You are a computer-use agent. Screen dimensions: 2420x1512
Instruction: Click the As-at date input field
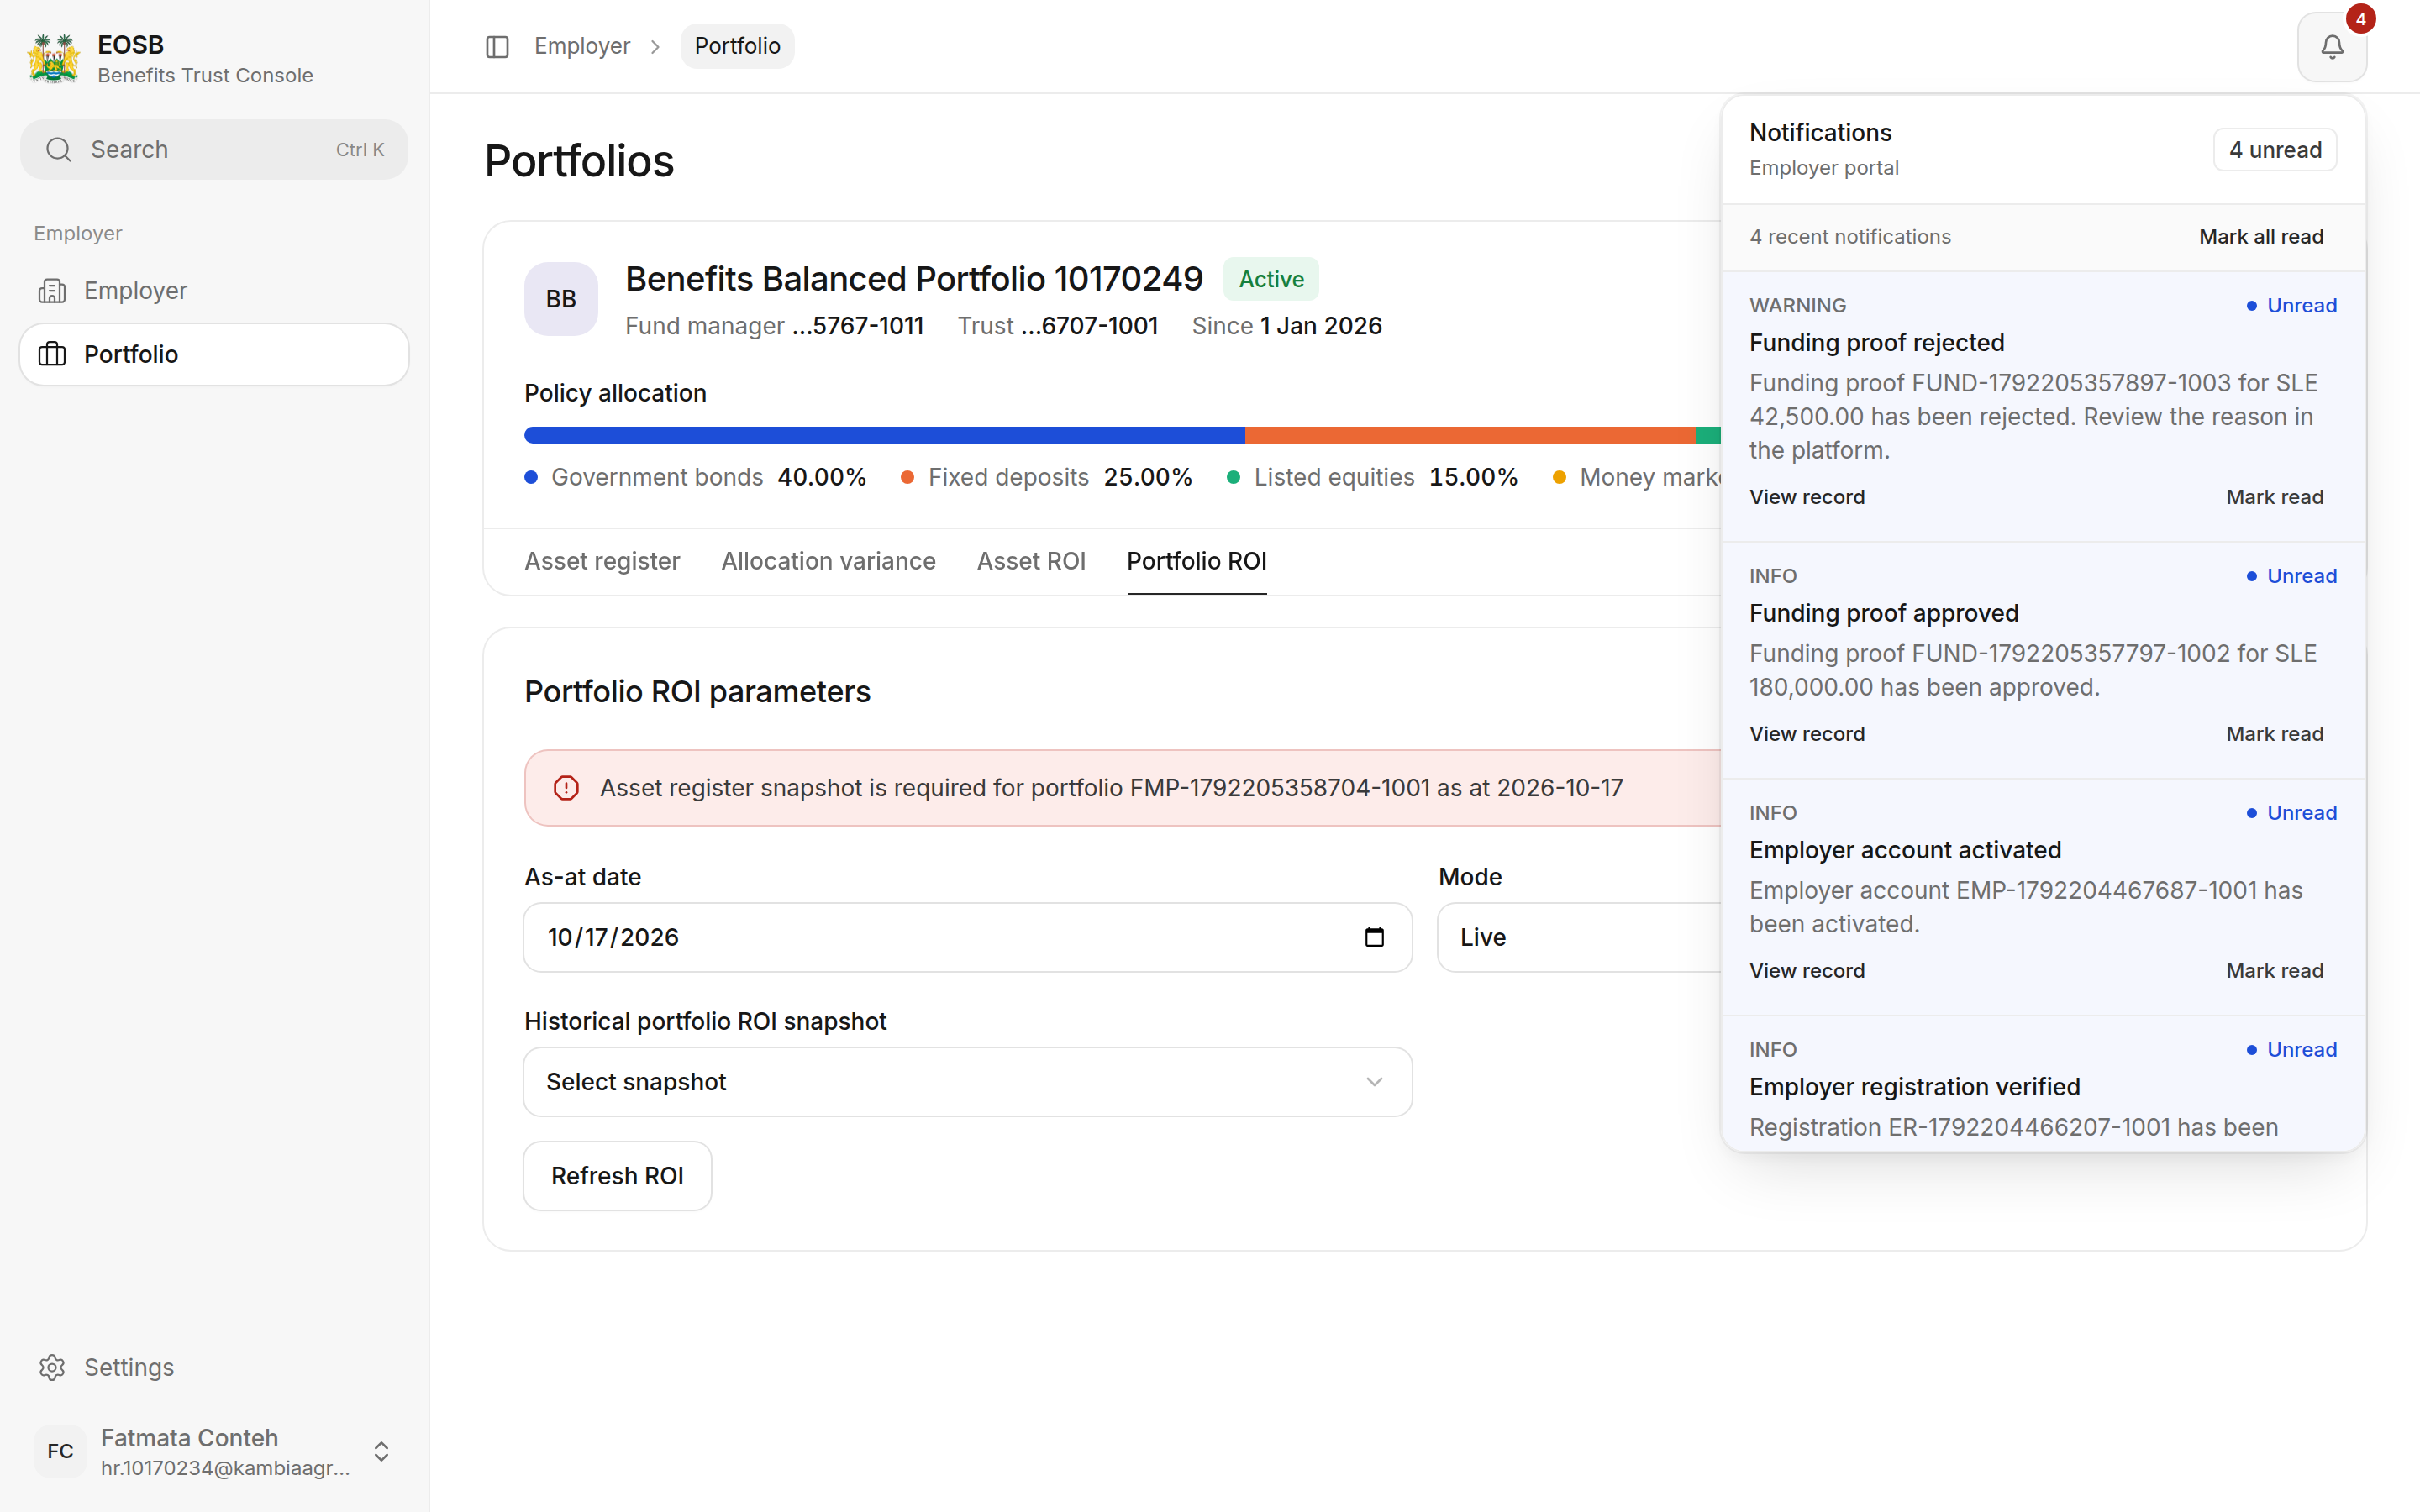pyautogui.click(x=967, y=937)
